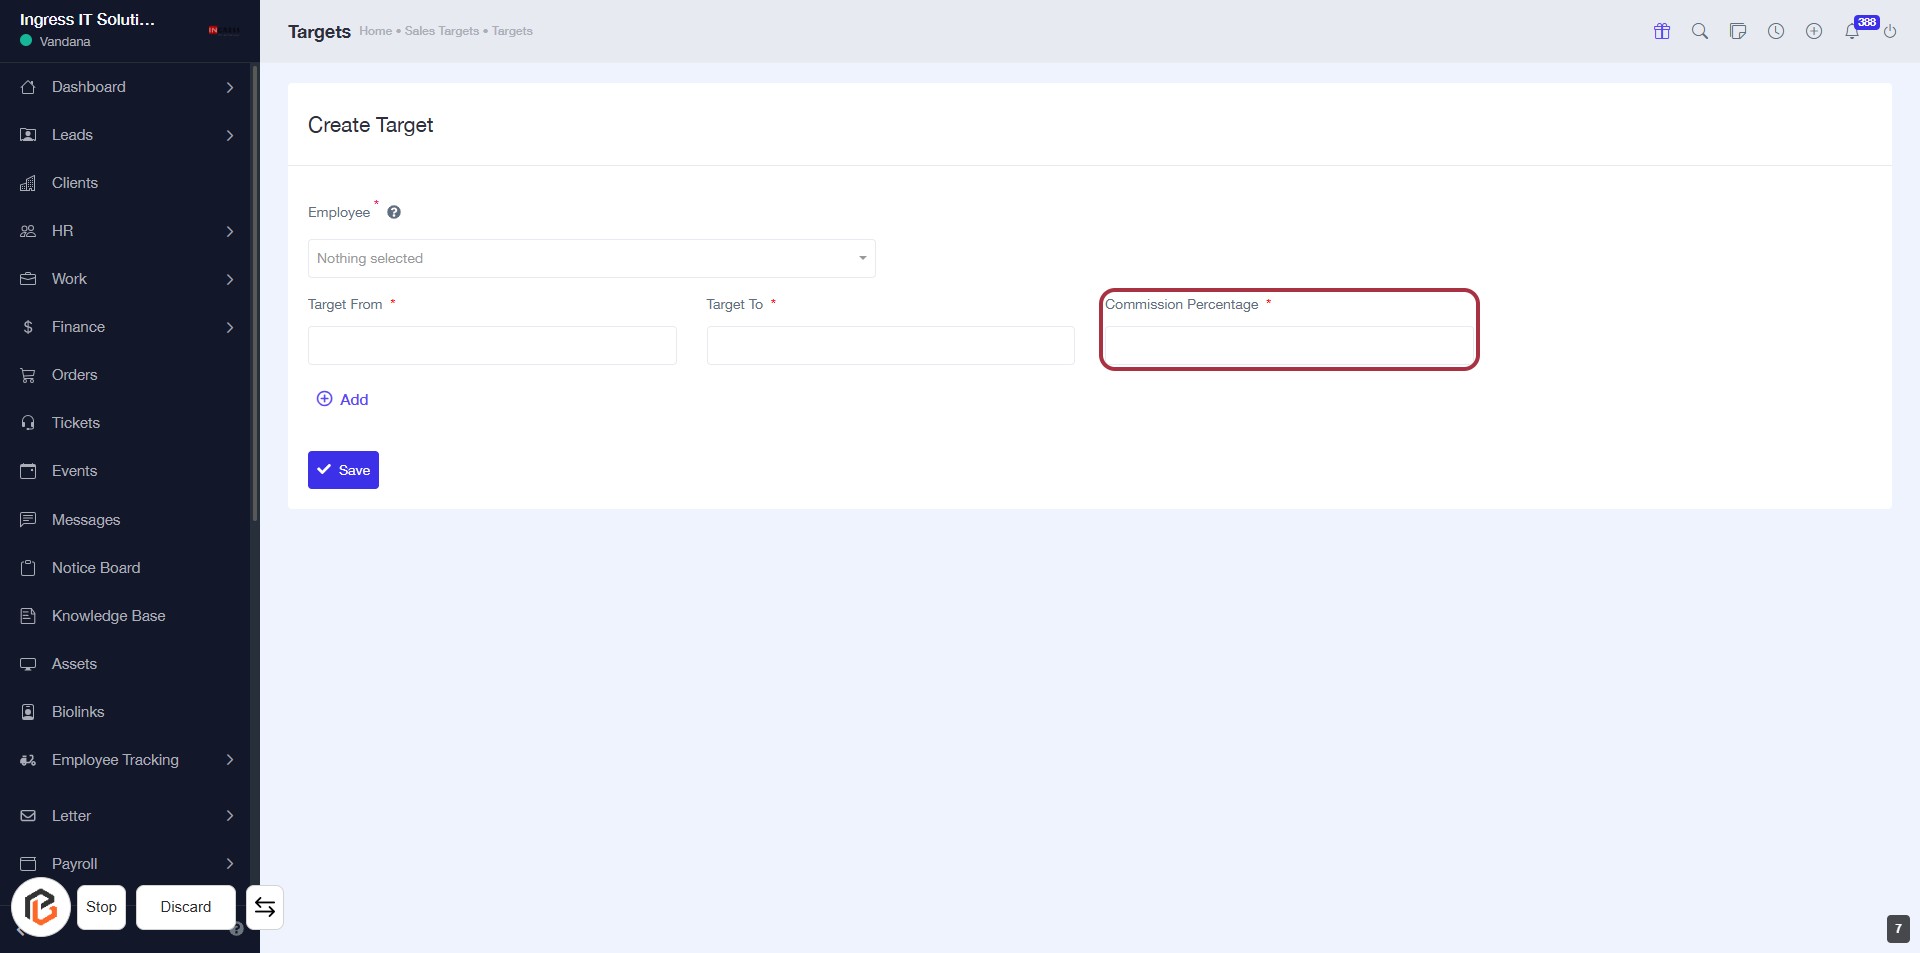Click the Employee help question-mark icon
The image size is (1920, 953).
[394, 212]
